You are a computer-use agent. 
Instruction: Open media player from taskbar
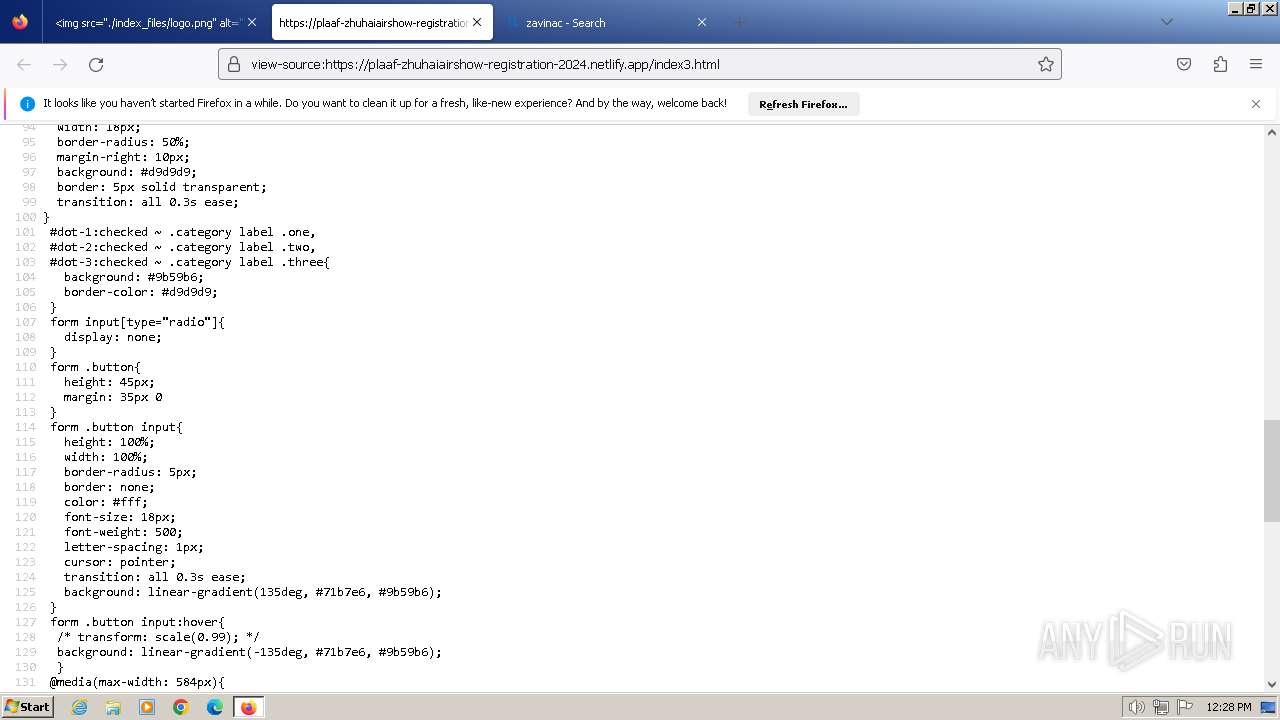click(x=147, y=707)
